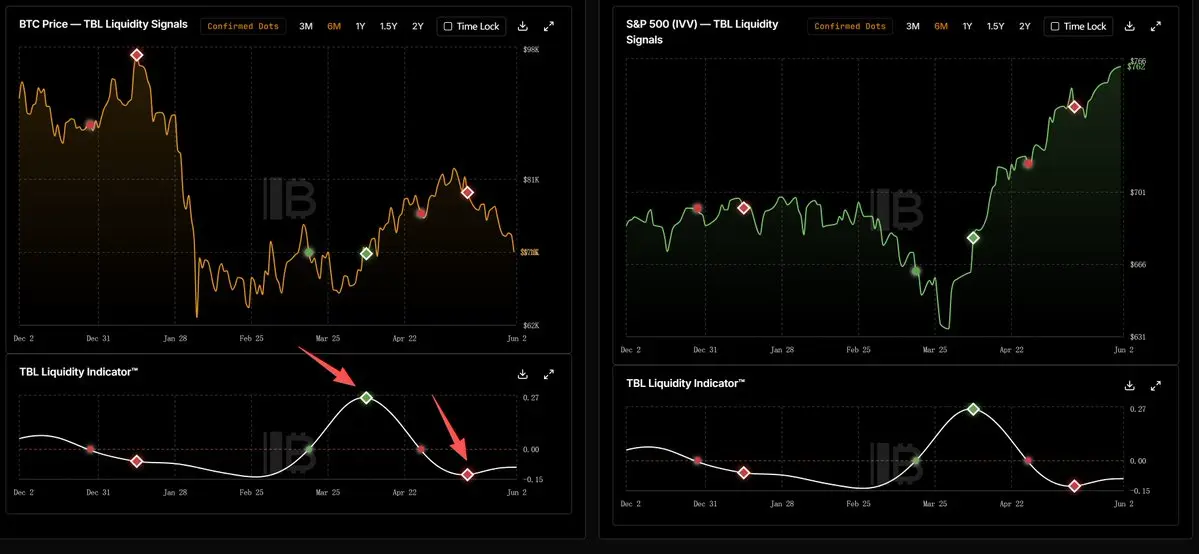Click green dot on BTC price in March
Image resolution: width=1199 pixels, height=554 pixels.
tap(309, 252)
